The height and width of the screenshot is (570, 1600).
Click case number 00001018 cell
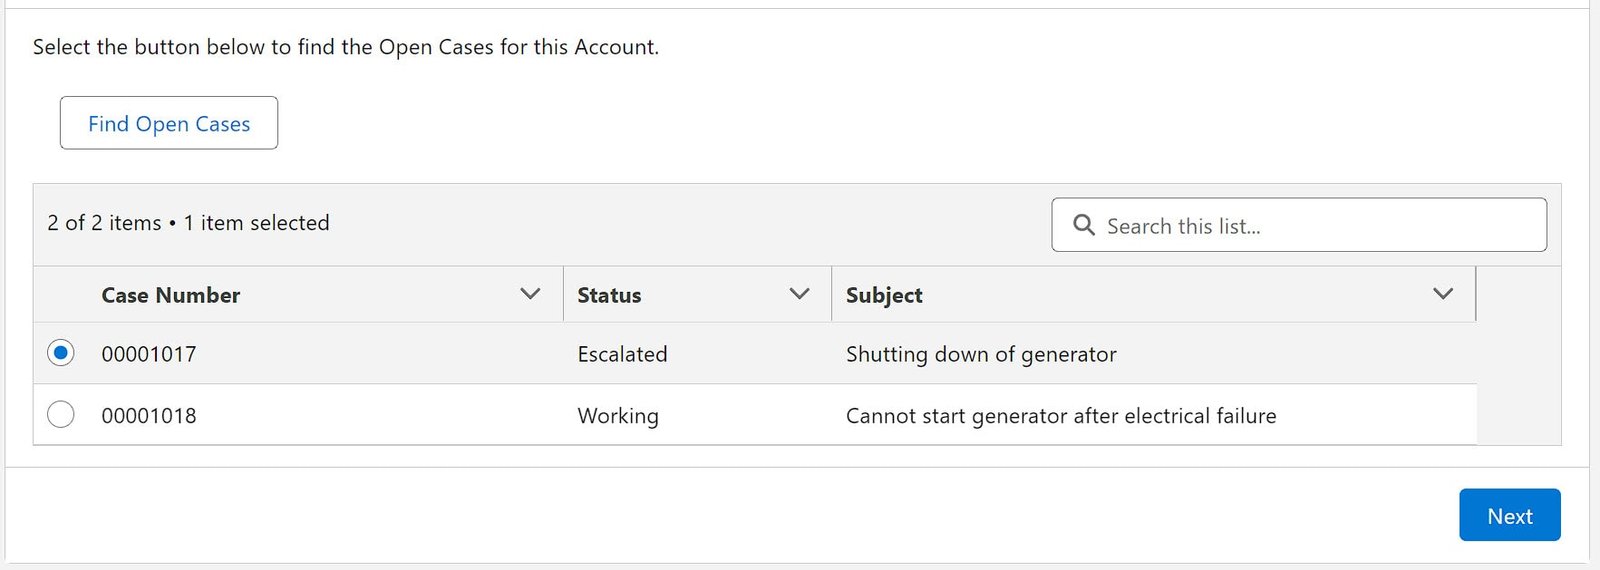coord(149,416)
